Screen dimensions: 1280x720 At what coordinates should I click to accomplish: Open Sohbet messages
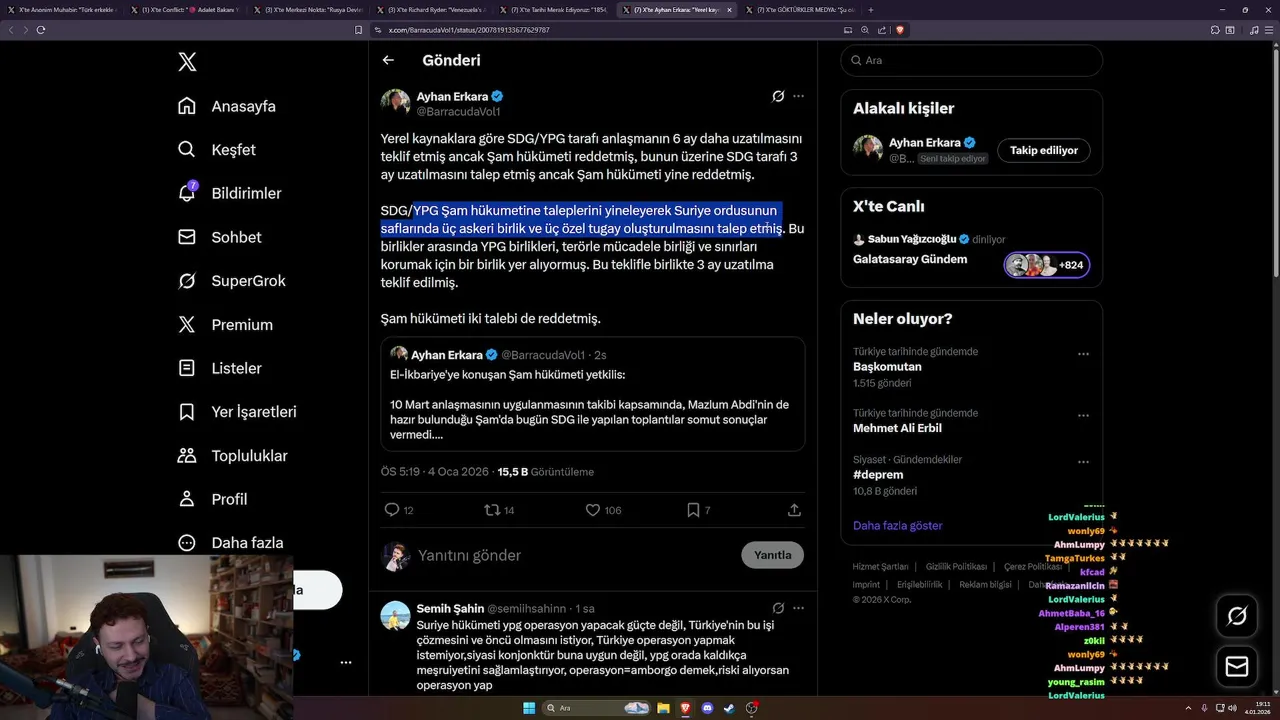219,237
